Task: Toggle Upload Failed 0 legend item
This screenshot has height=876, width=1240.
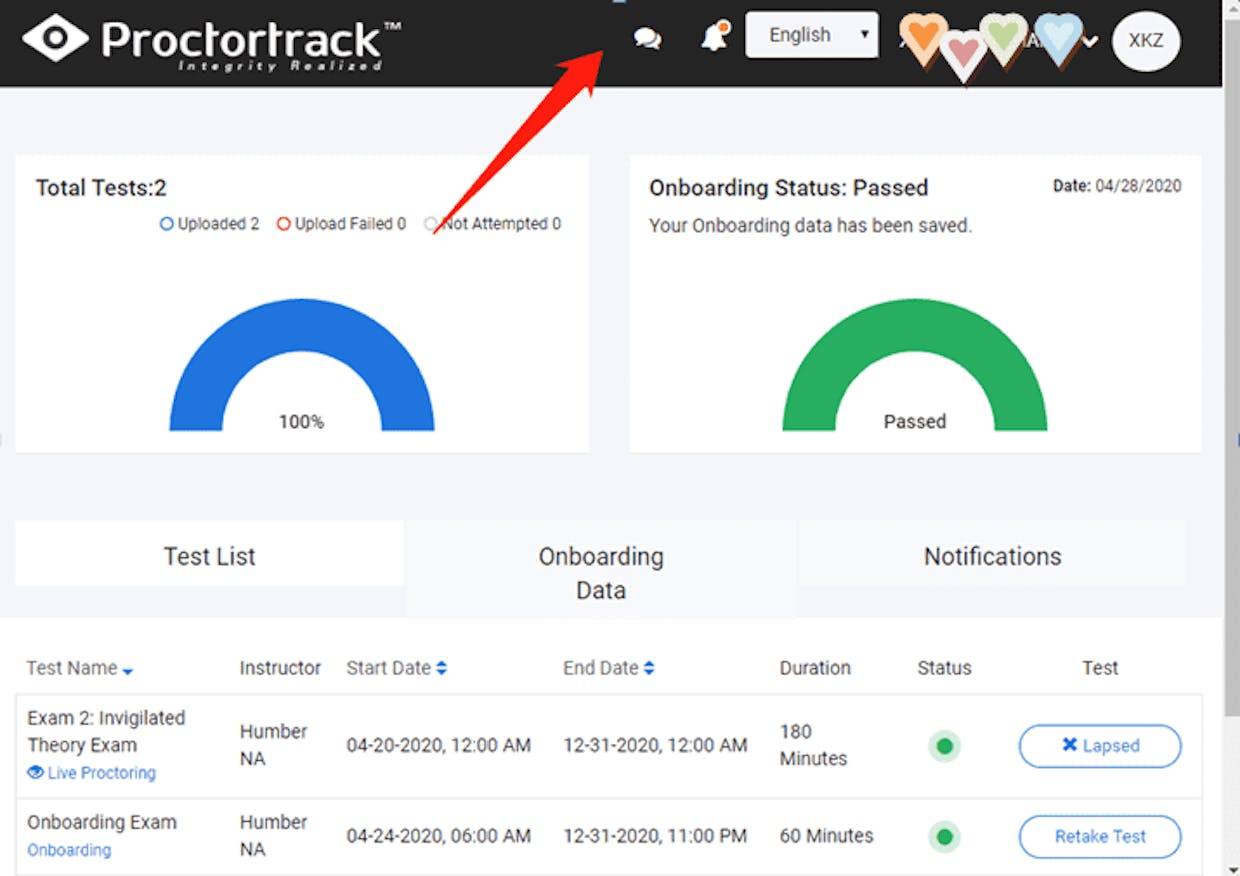Action: click(342, 224)
